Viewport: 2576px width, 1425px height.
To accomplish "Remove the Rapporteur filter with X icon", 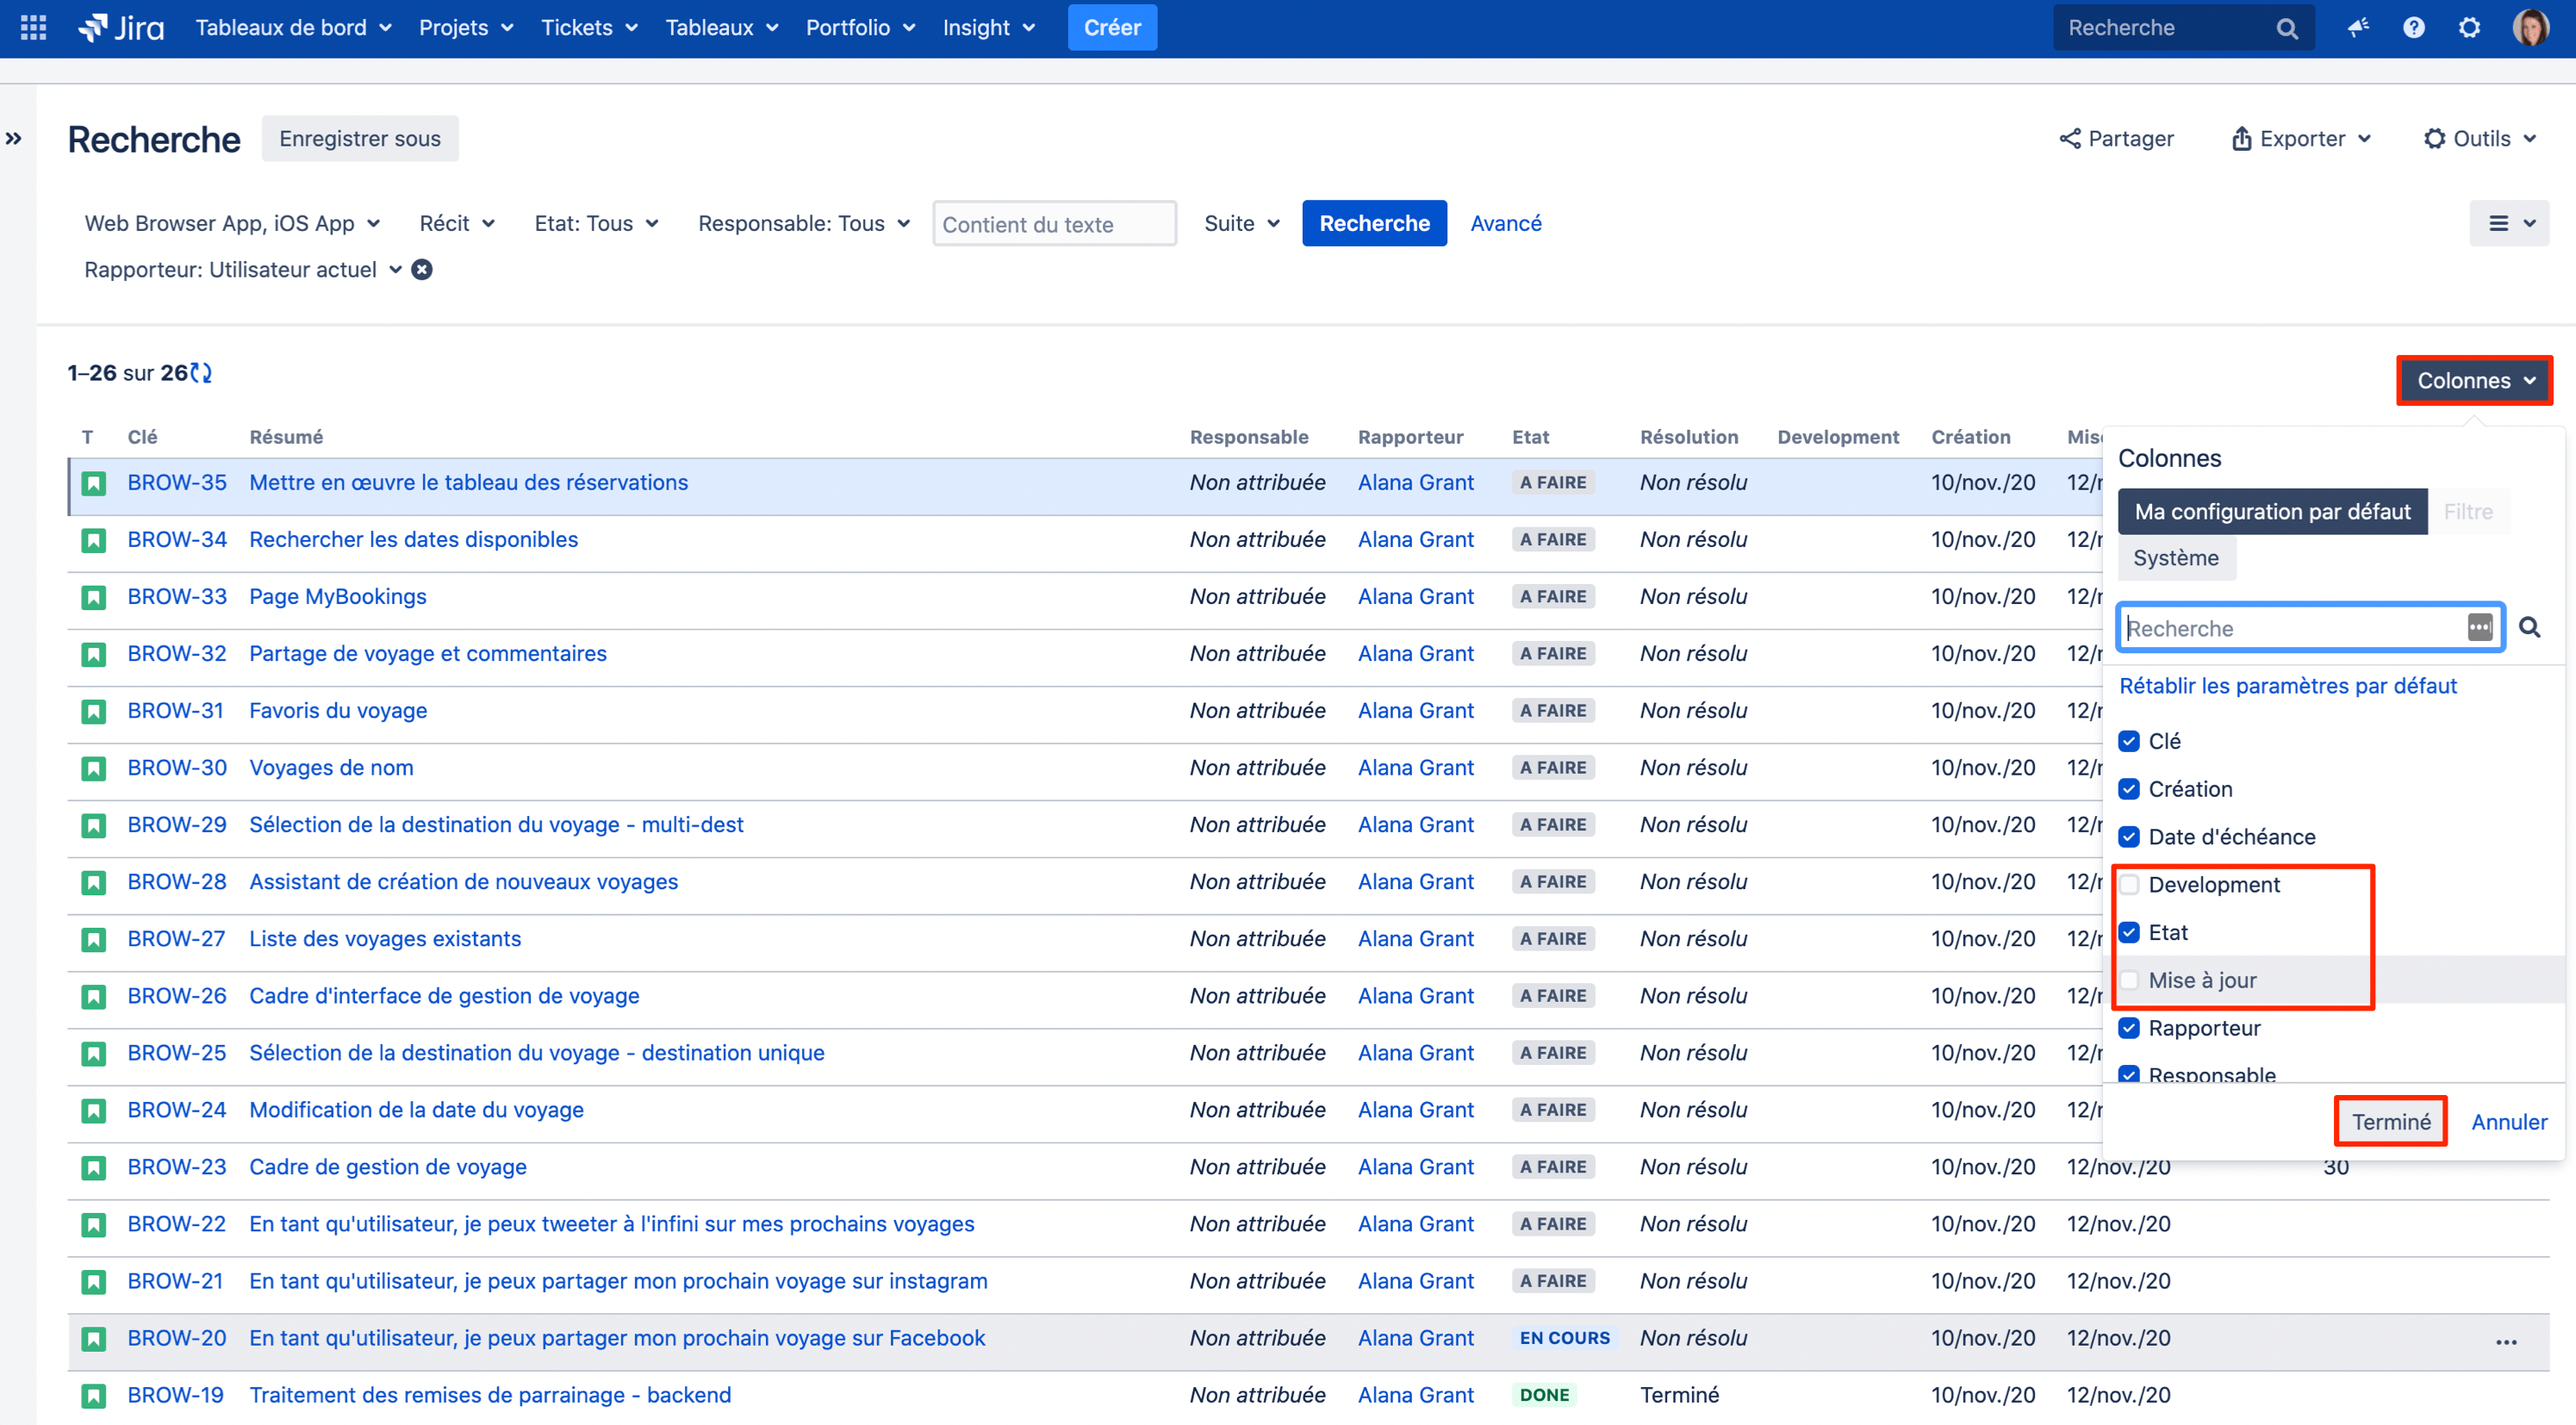I will [x=422, y=269].
